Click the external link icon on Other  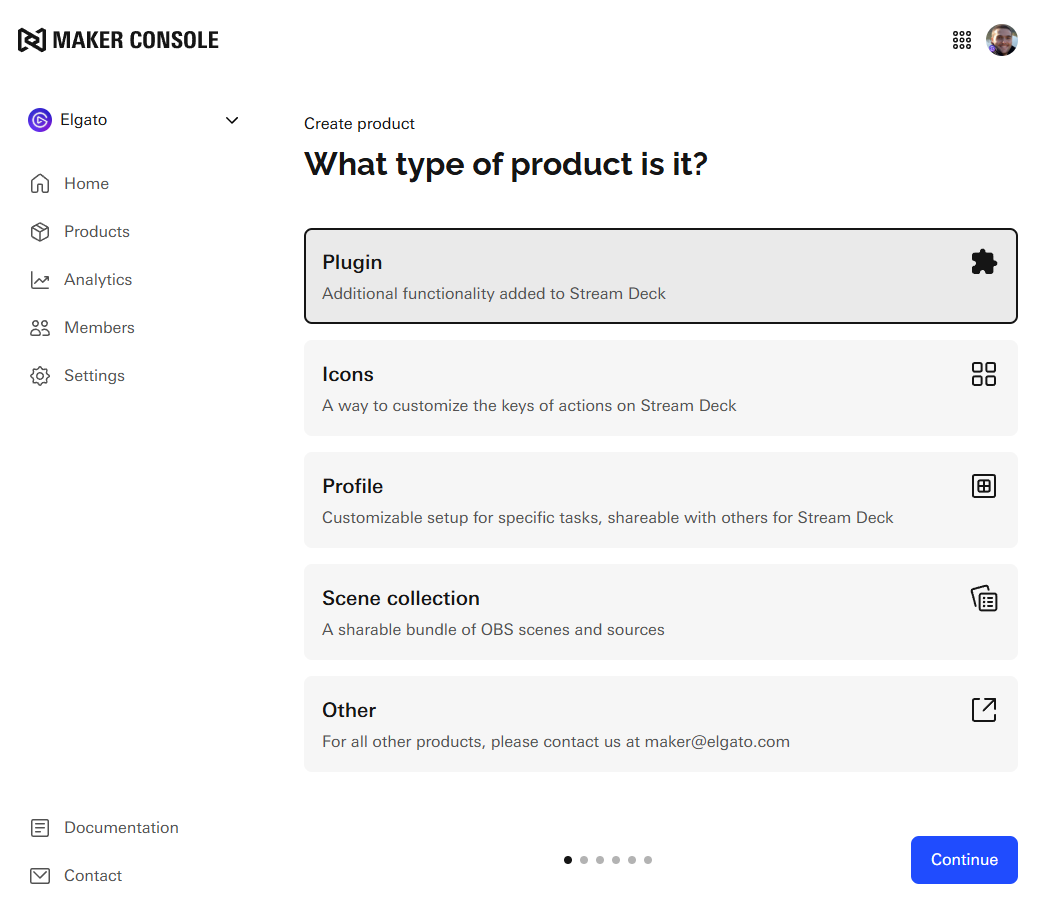pyautogui.click(x=984, y=710)
